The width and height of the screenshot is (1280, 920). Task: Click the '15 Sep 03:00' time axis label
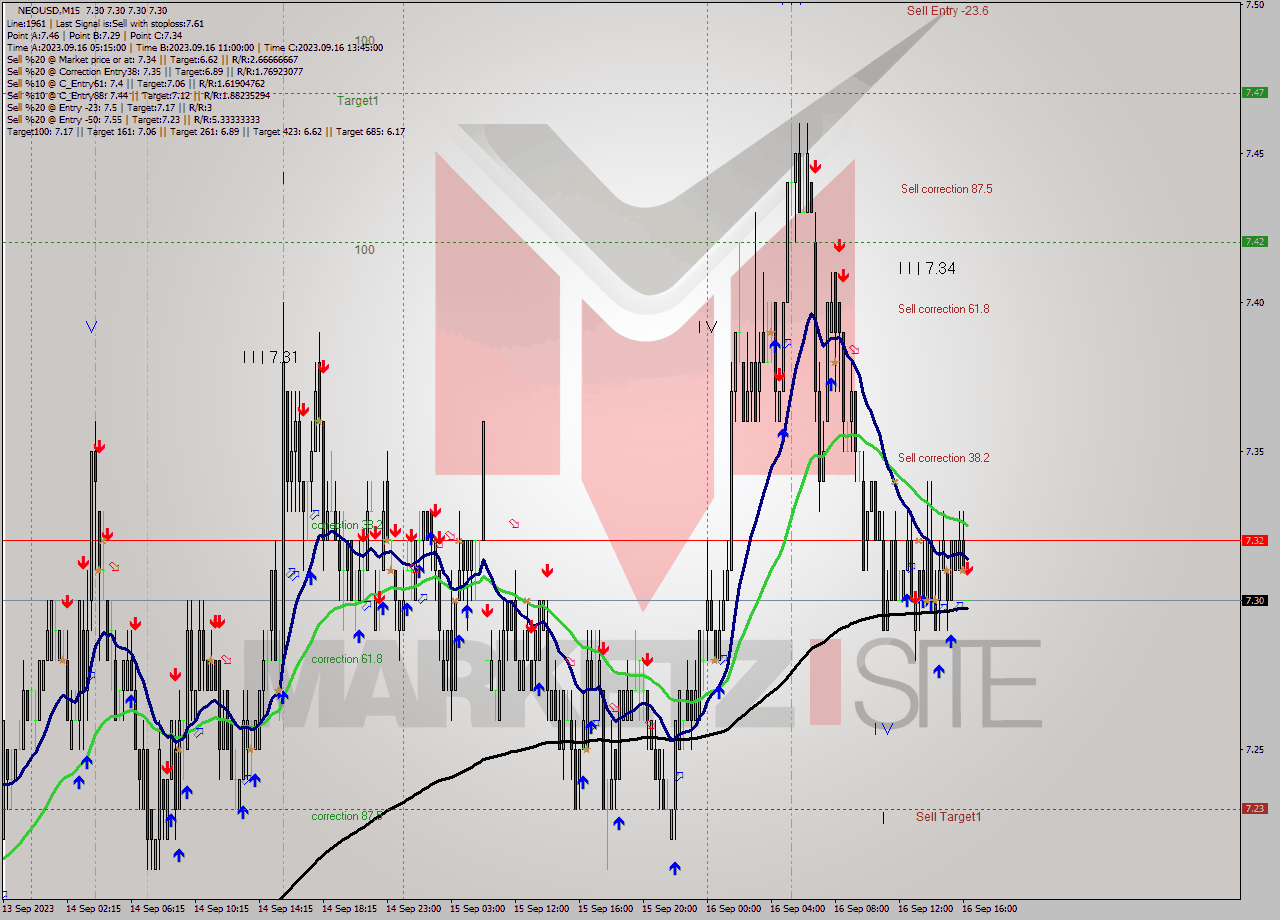tap(478, 909)
